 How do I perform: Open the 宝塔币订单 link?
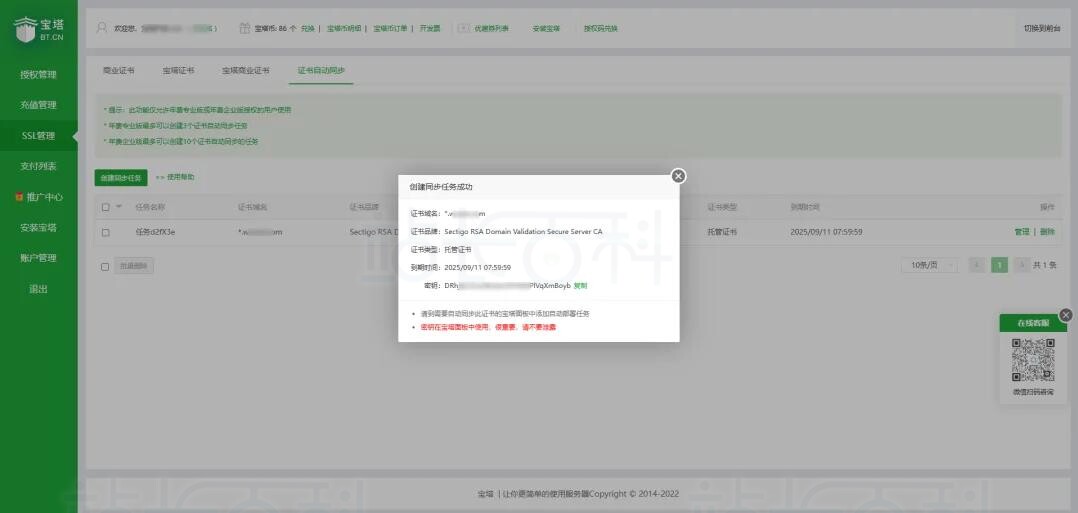(x=390, y=28)
